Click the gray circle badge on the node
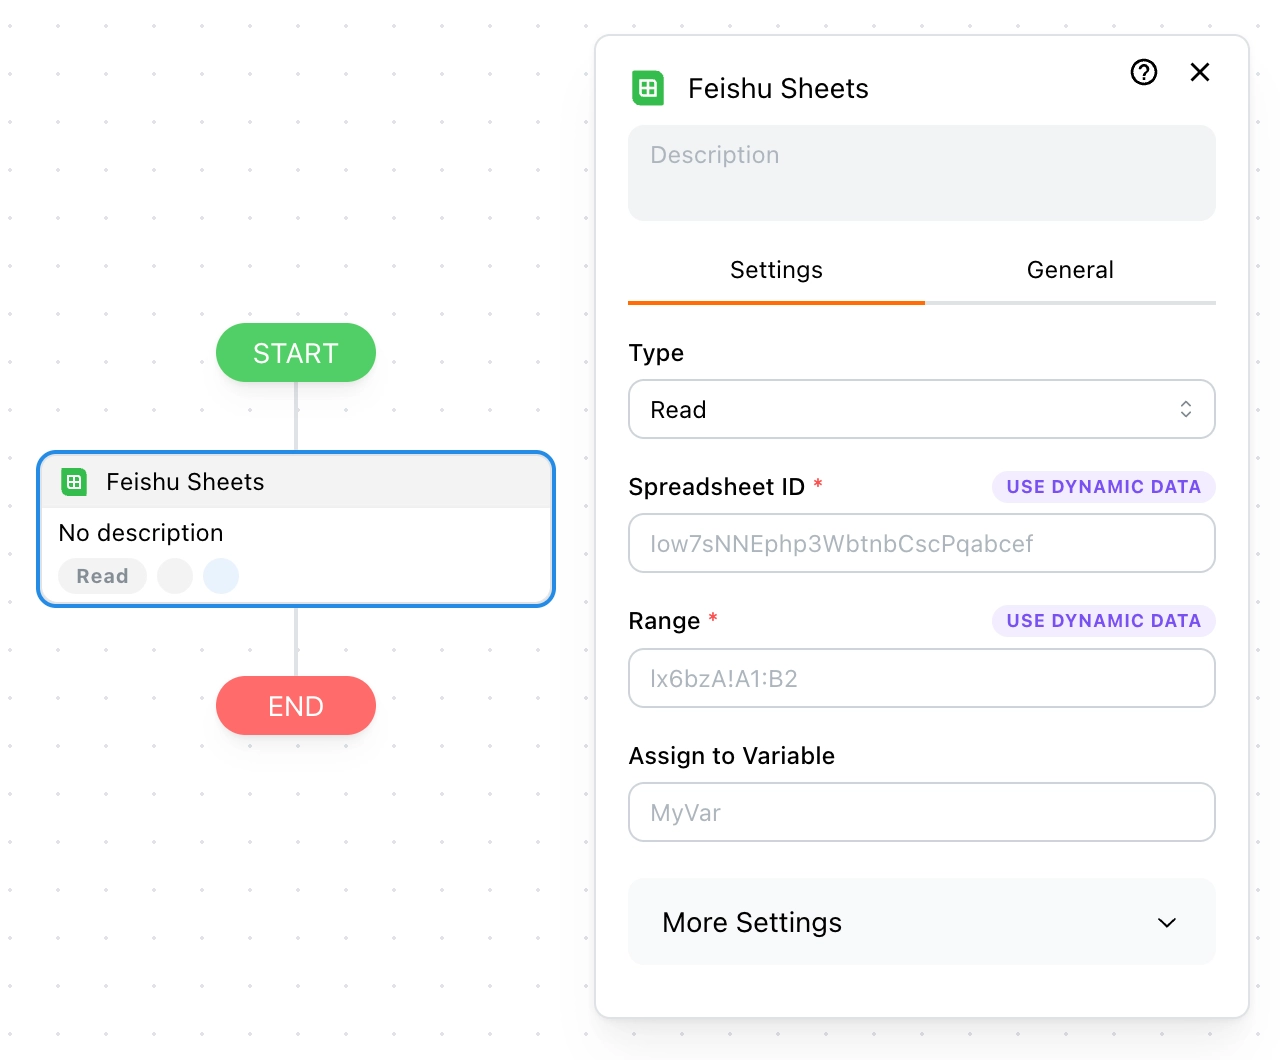 click(x=175, y=576)
